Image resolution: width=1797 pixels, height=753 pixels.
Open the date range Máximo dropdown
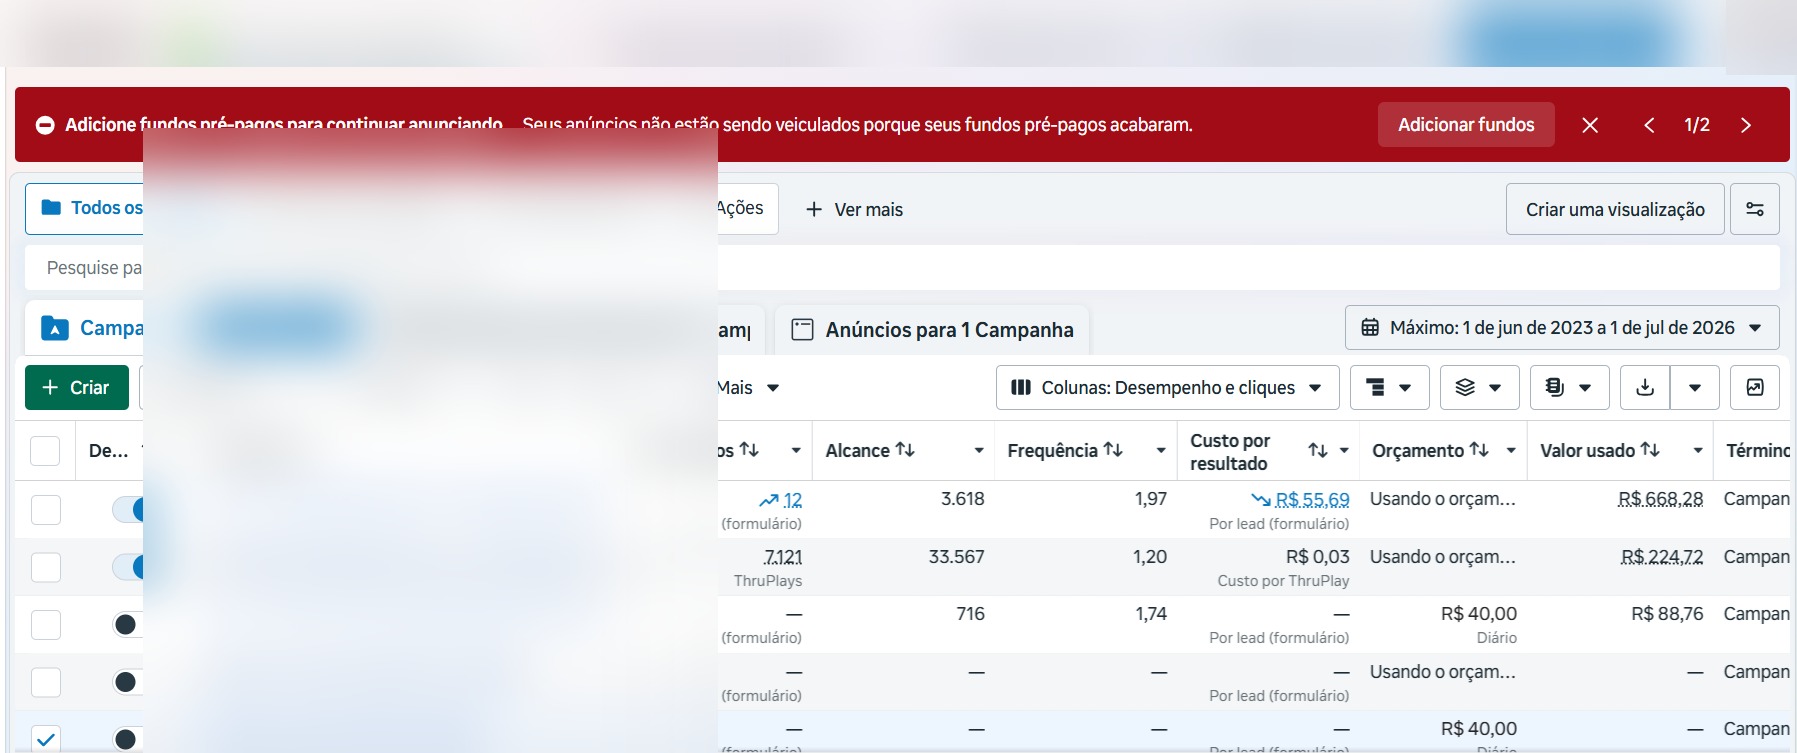click(x=1562, y=328)
